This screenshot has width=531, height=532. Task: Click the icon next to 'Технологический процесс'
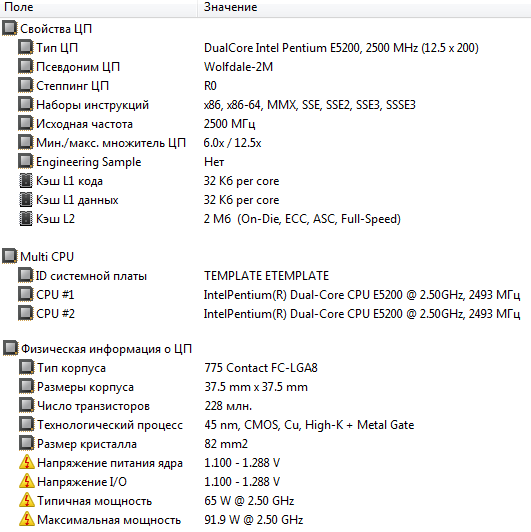tap(26, 424)
